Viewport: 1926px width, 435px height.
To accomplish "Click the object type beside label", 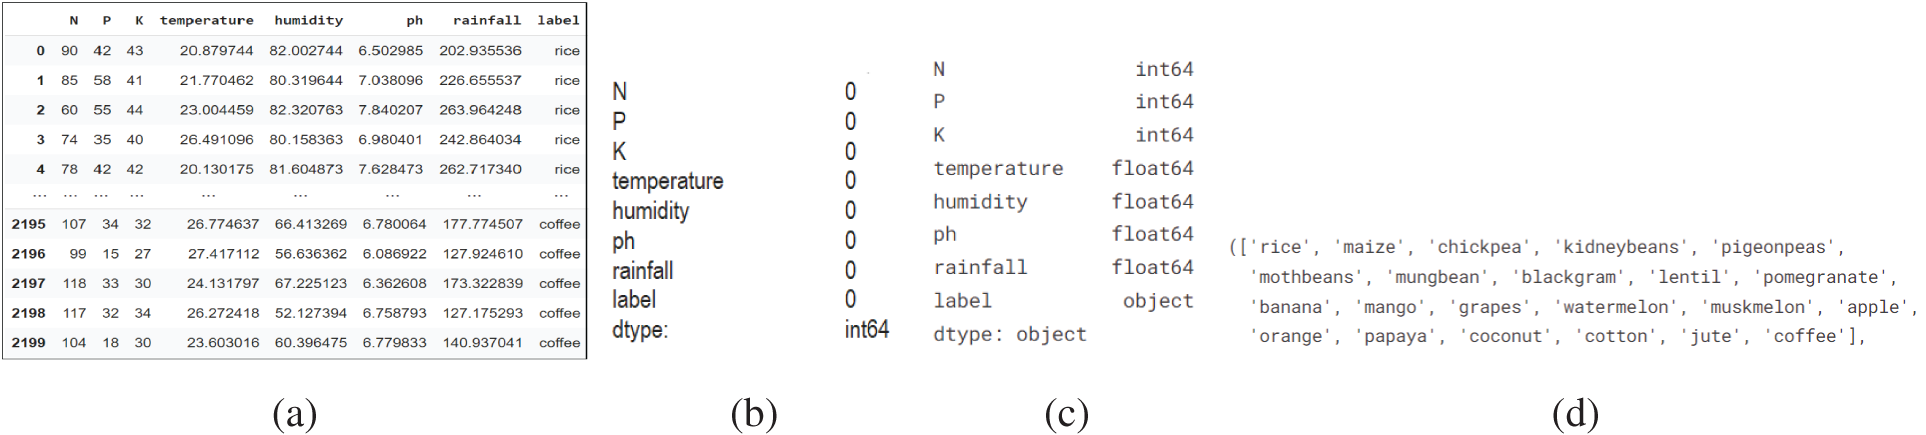I will (1157, 301).
